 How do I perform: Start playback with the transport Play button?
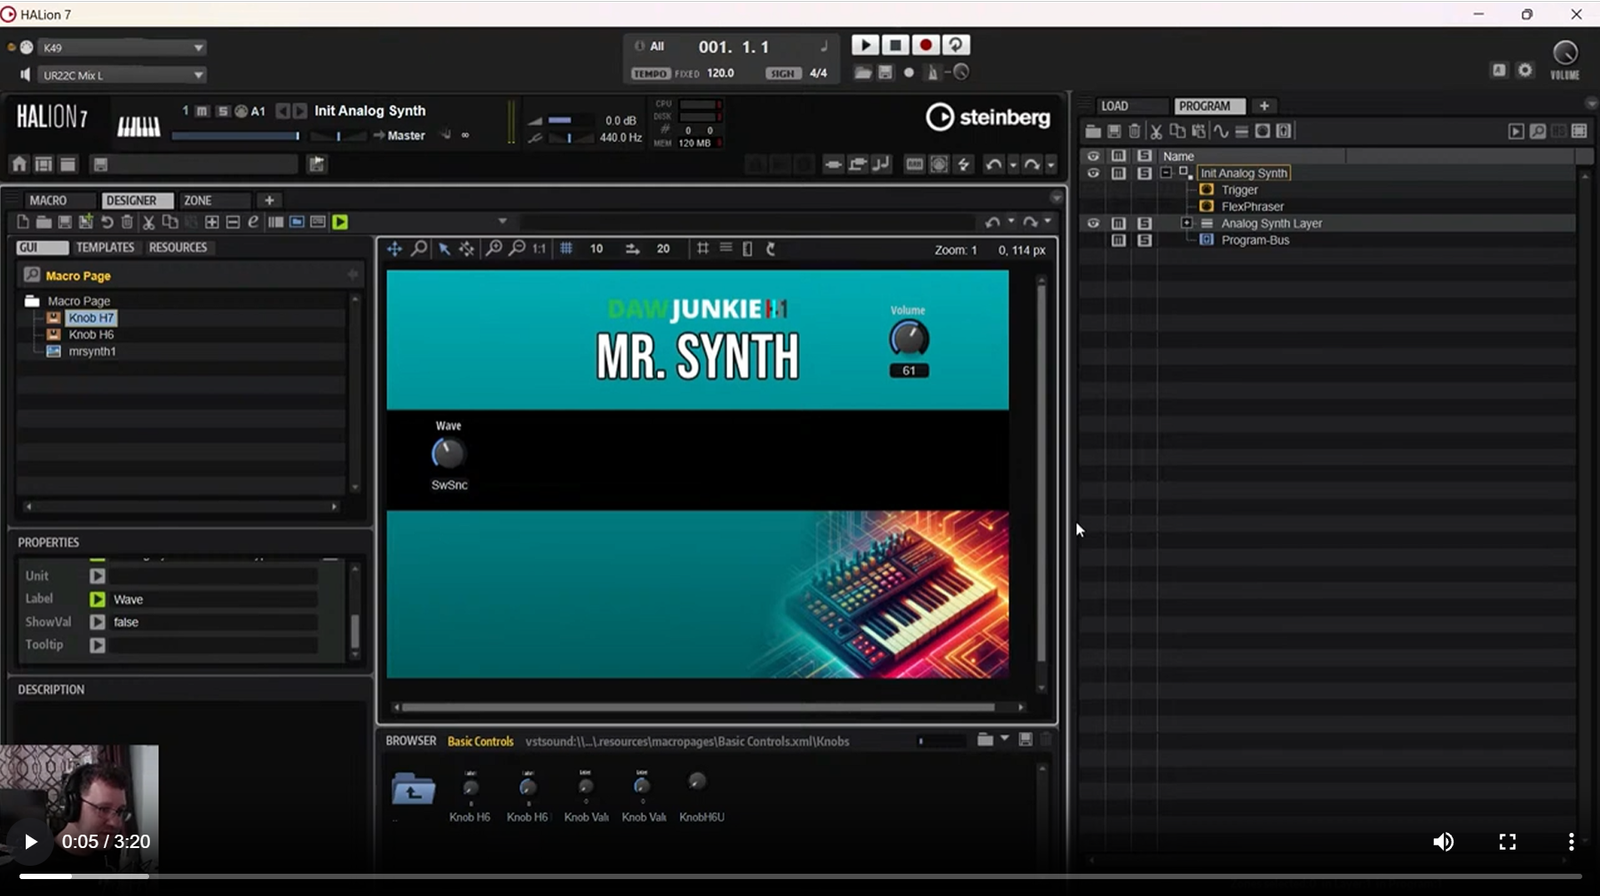865,45
